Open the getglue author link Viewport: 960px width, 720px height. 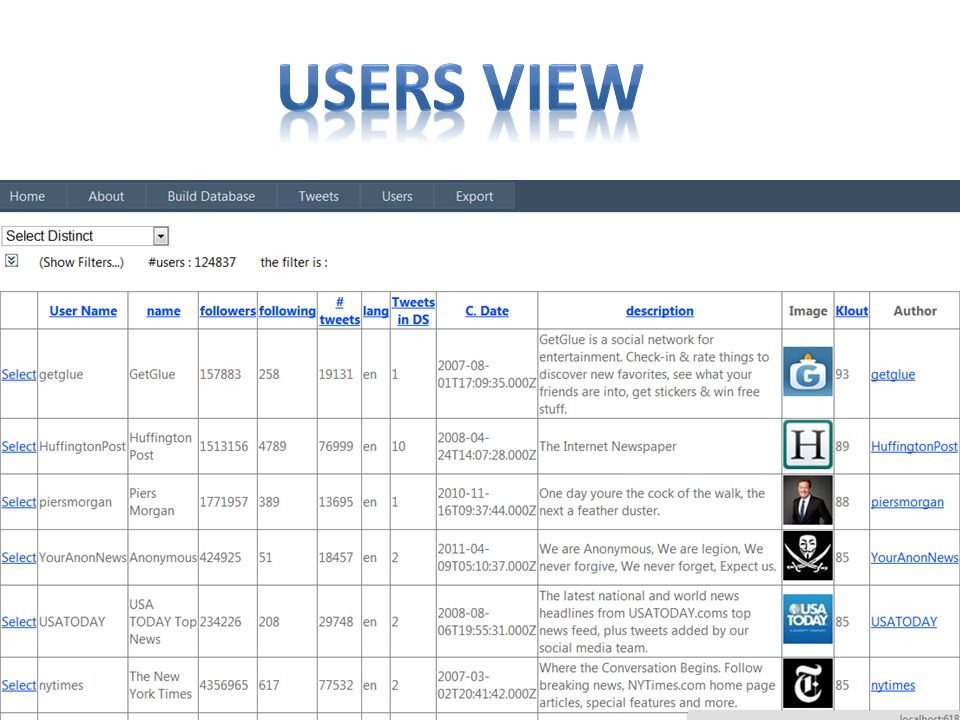(x=893, y=374)
